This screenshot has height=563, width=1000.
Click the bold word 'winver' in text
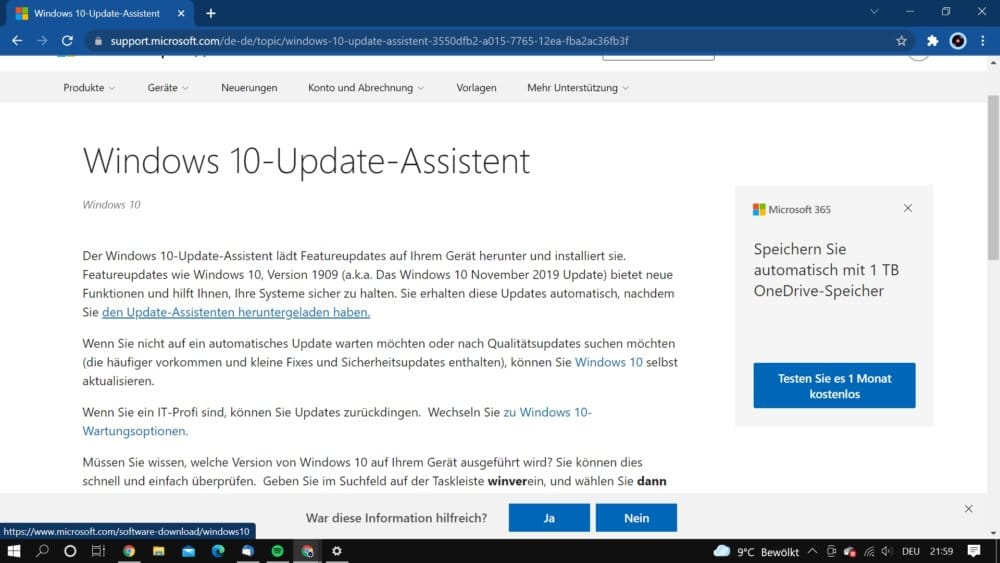pyautogui.click(x=508, y=481)
